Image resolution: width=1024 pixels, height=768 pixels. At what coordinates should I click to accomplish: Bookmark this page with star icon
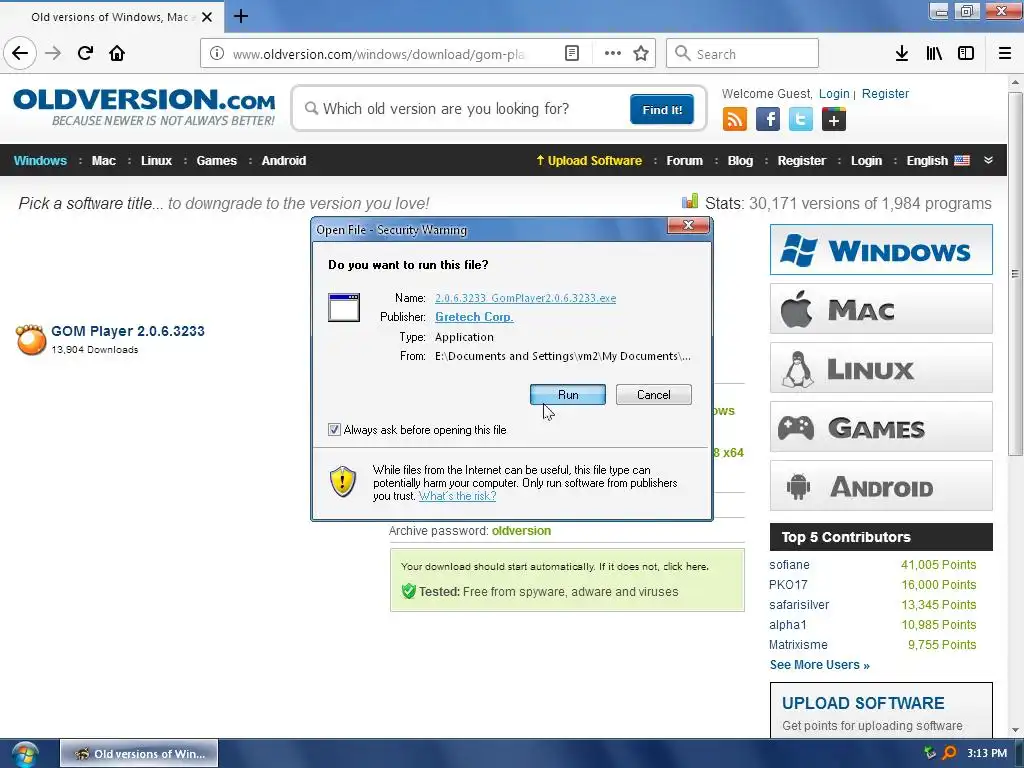(x=641, y=54)
